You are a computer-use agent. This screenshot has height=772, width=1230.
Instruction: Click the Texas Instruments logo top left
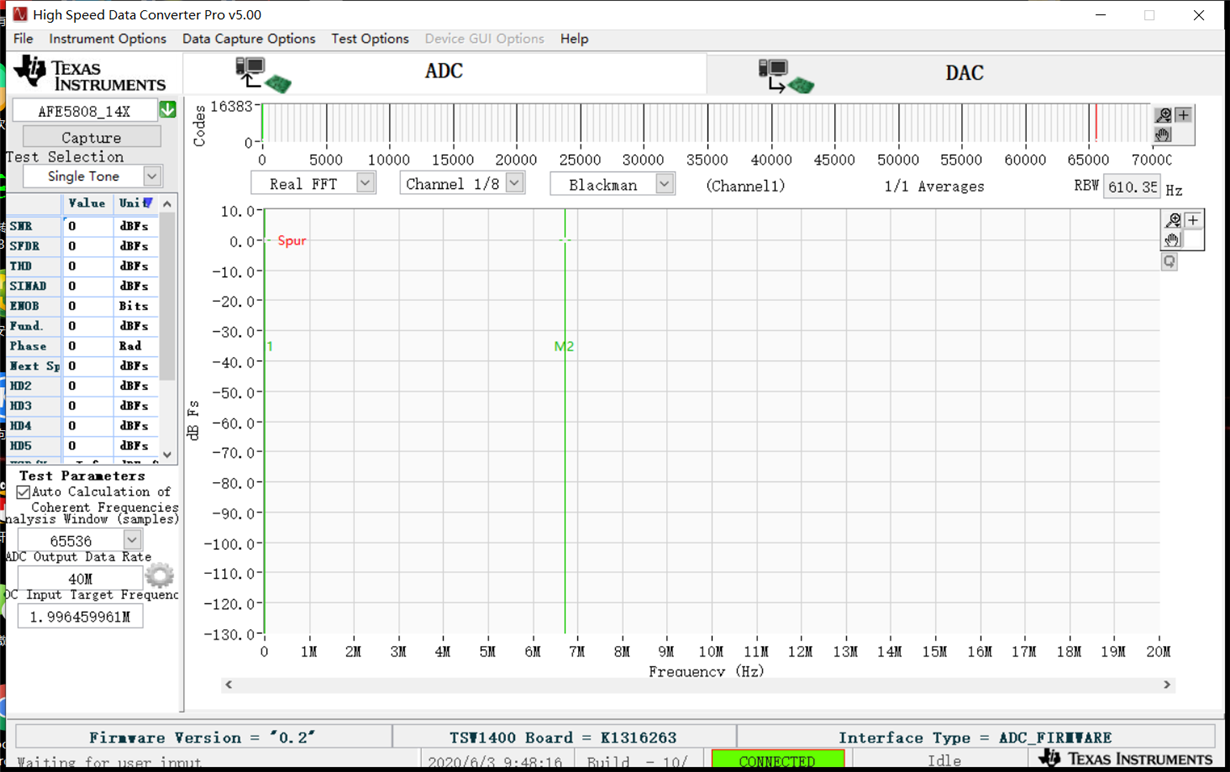click(90, 74)
